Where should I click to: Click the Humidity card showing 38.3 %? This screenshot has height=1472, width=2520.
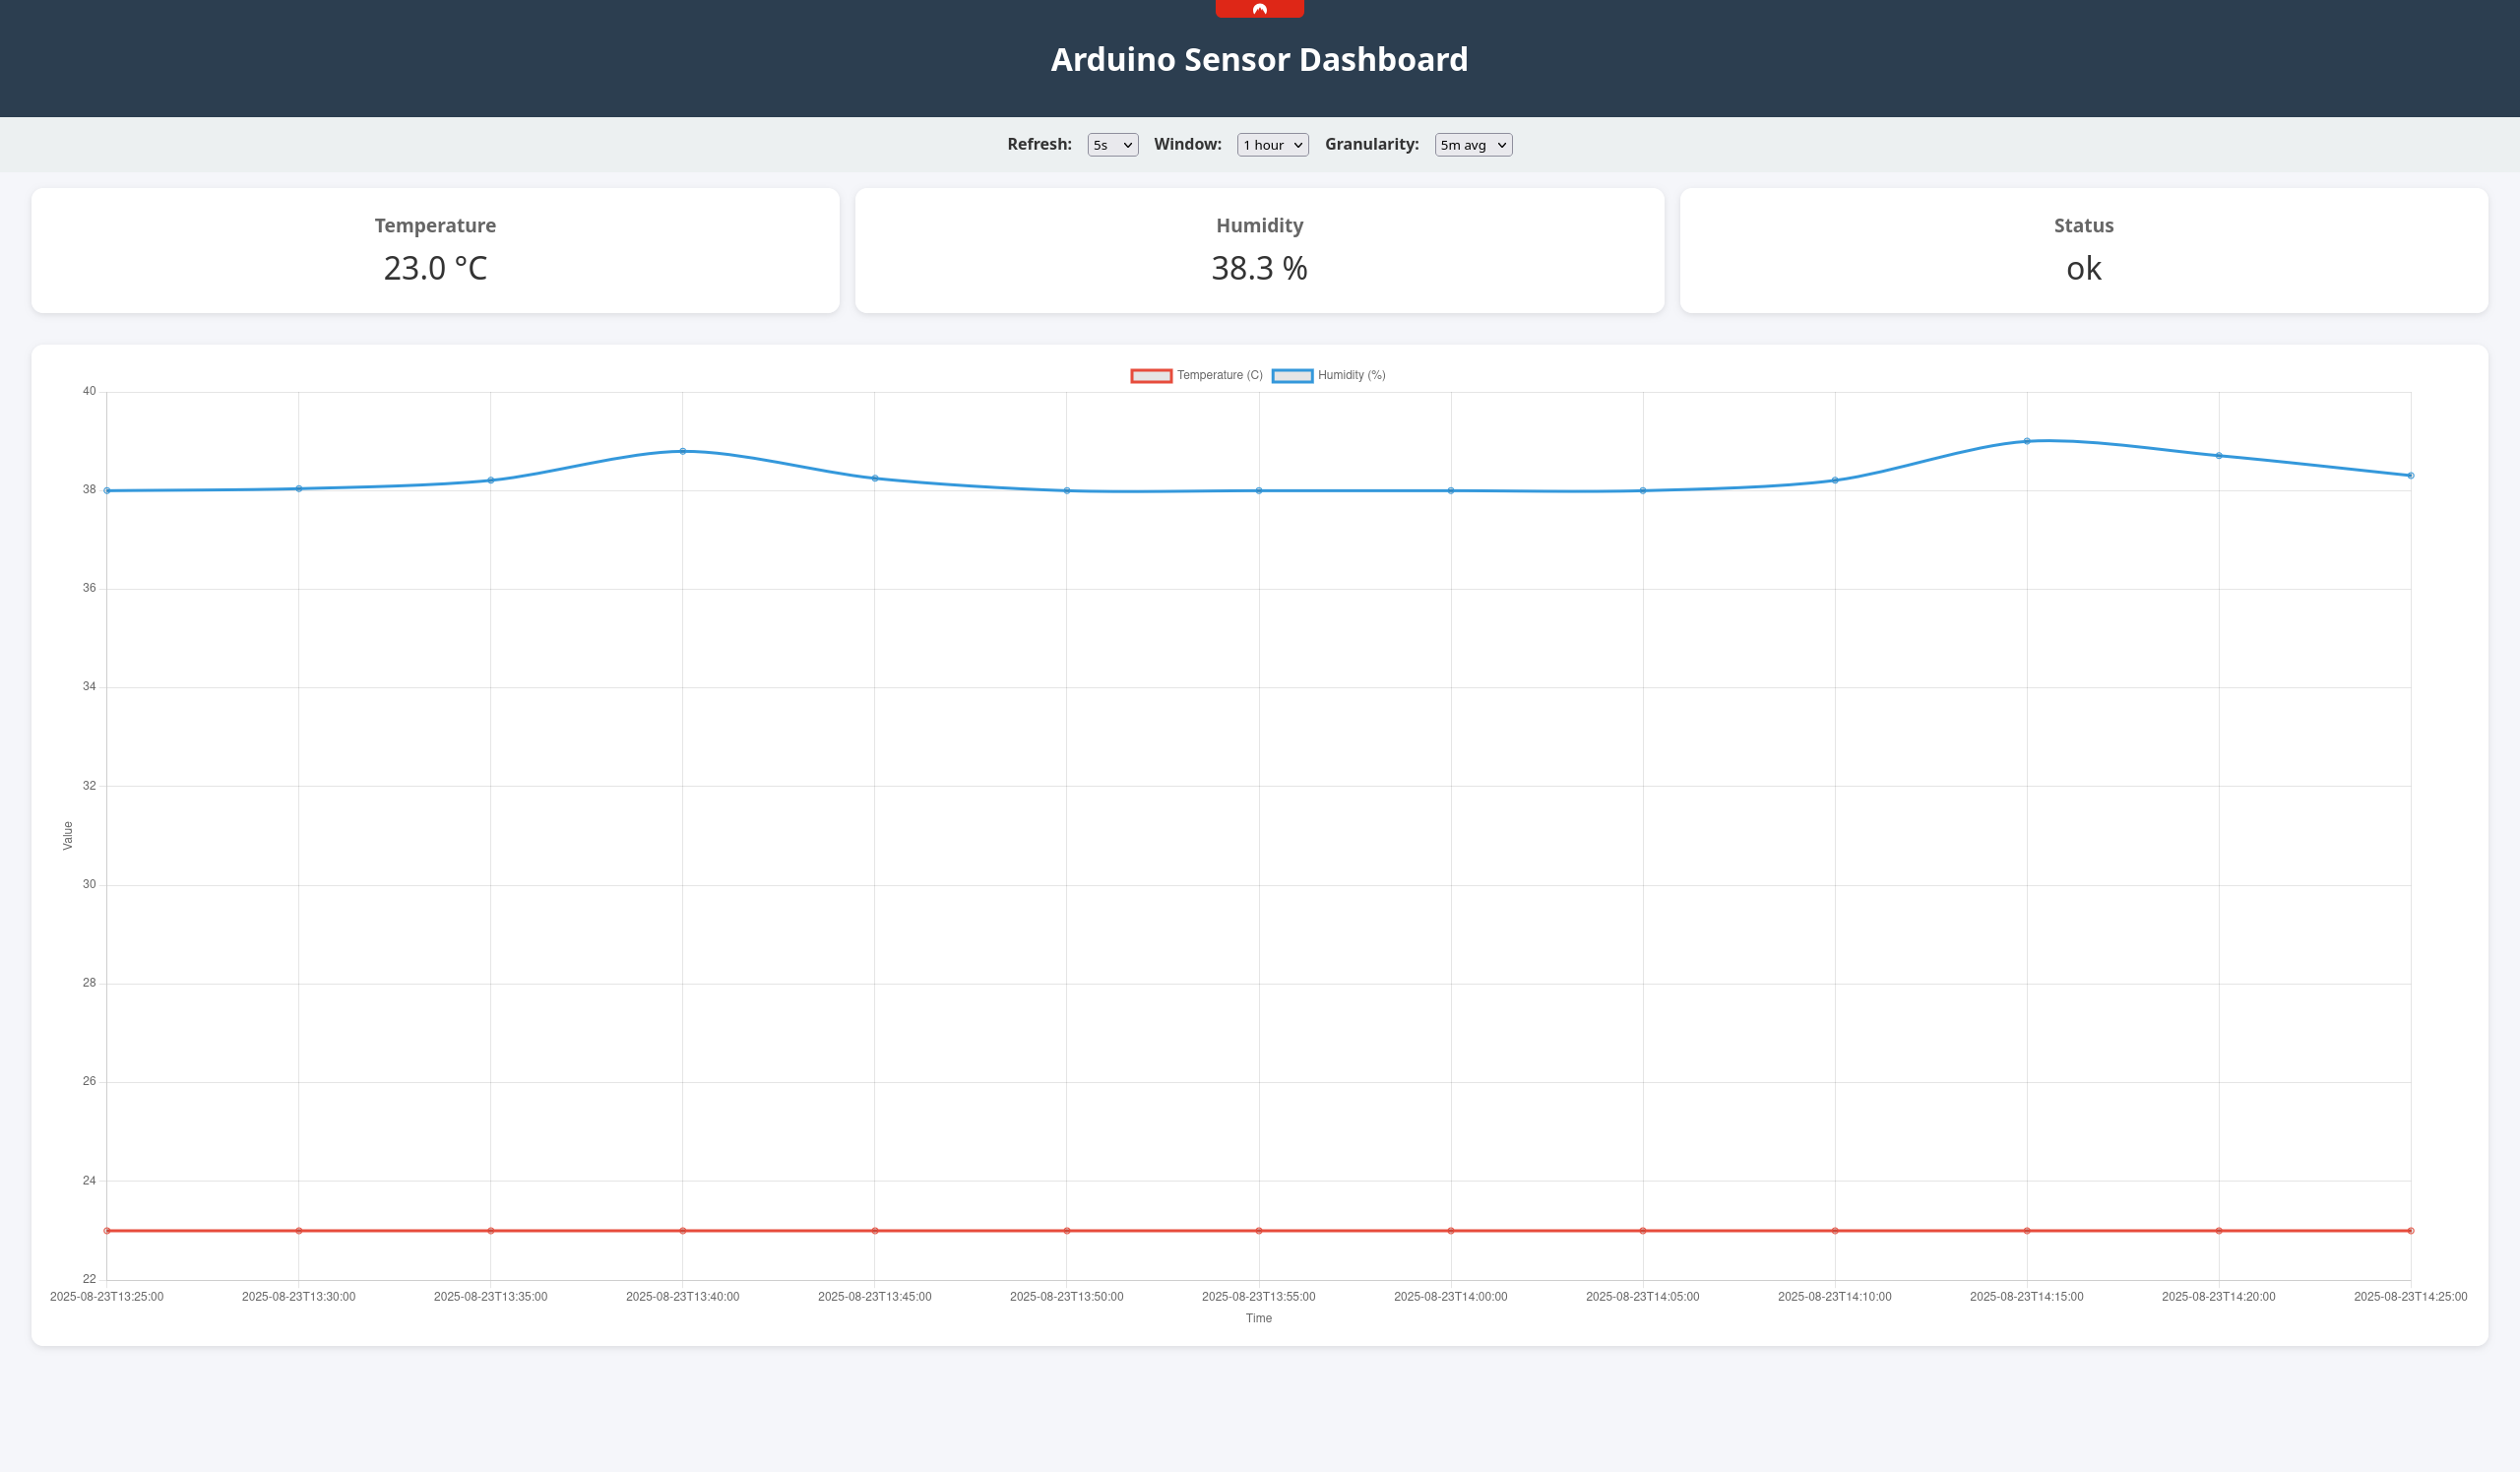pos(1259,250)
